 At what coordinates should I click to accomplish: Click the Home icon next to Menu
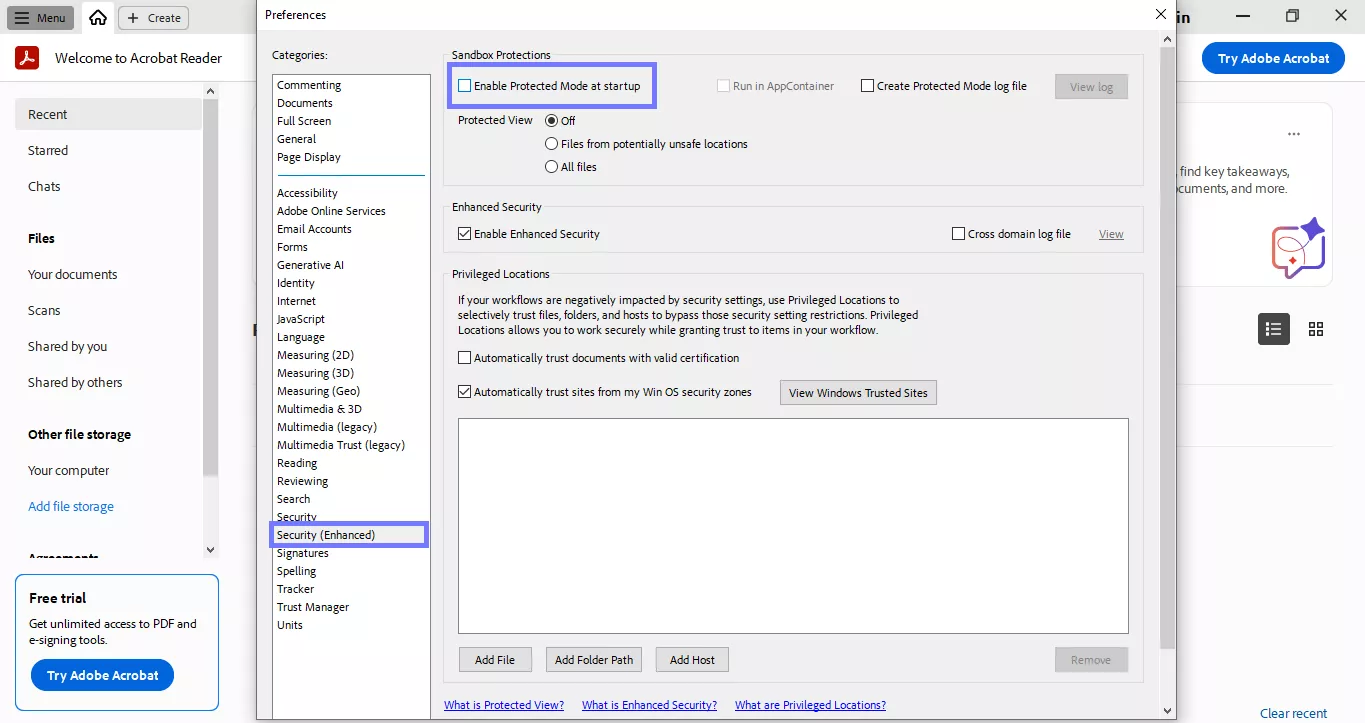click(97, 17)
